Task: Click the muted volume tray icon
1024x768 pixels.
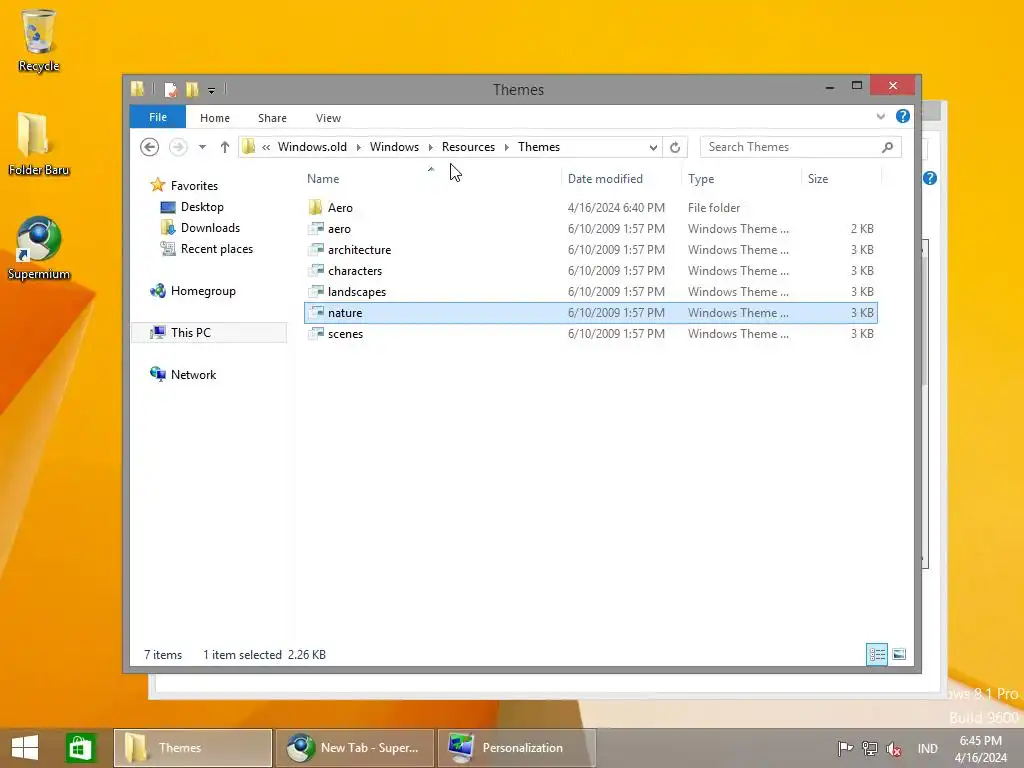Action: [x=893, y=749]
